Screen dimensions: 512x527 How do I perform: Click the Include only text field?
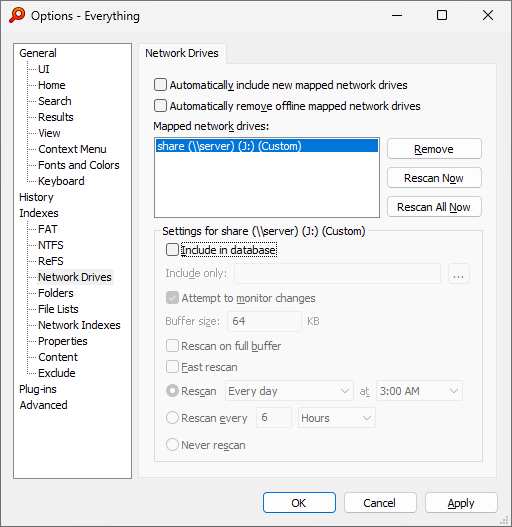[337, 273]
